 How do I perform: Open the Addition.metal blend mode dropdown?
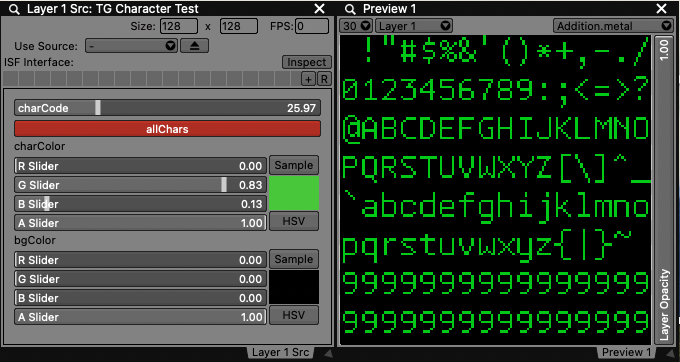pos(613,26)
